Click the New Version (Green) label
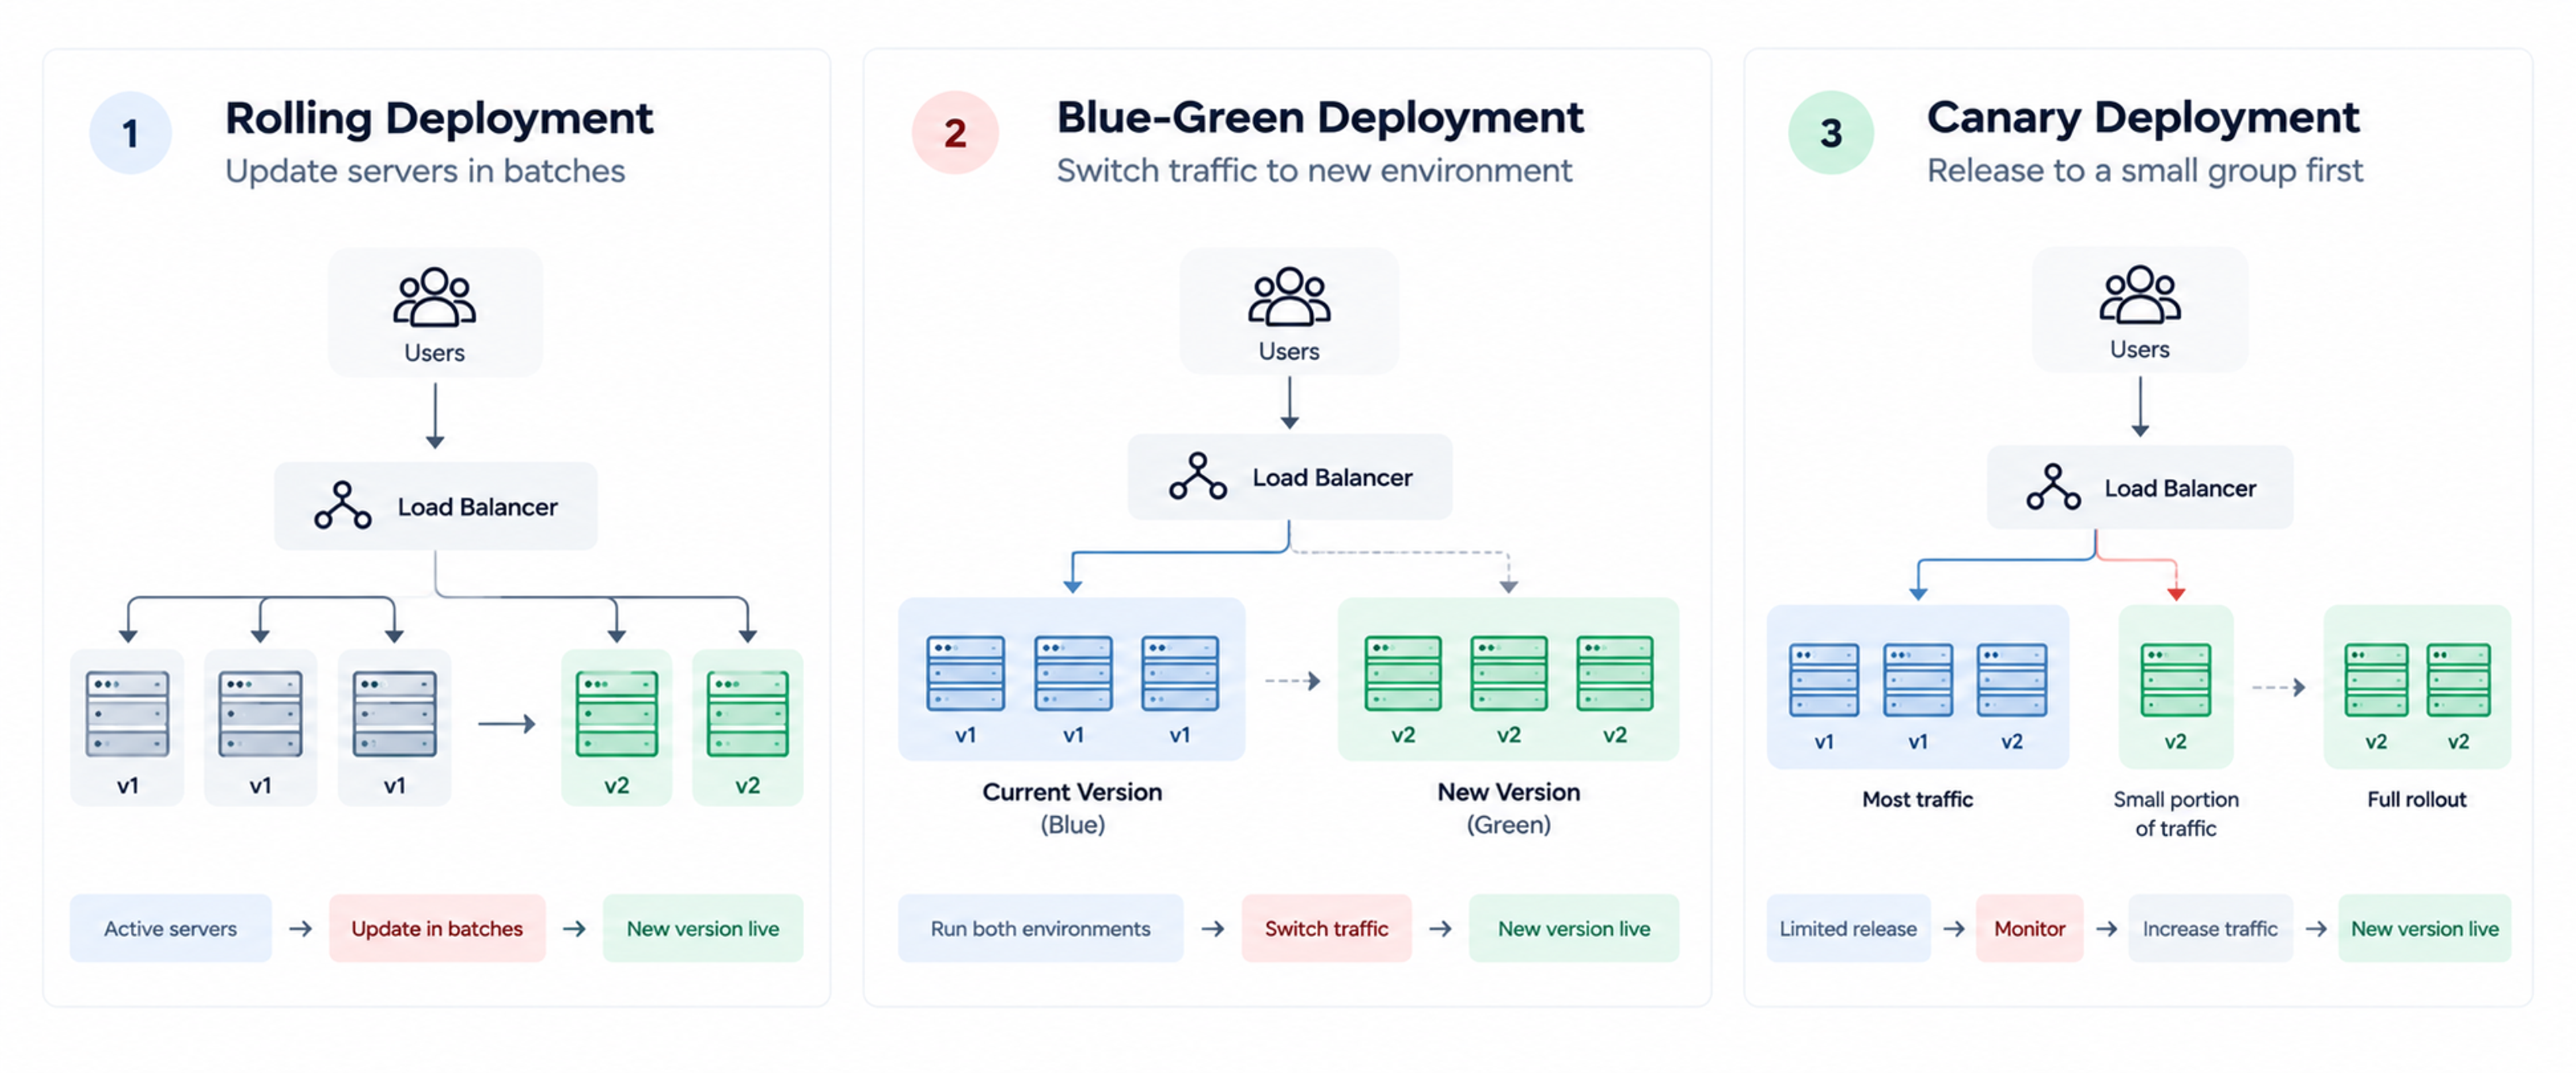 click(1509, 808)
